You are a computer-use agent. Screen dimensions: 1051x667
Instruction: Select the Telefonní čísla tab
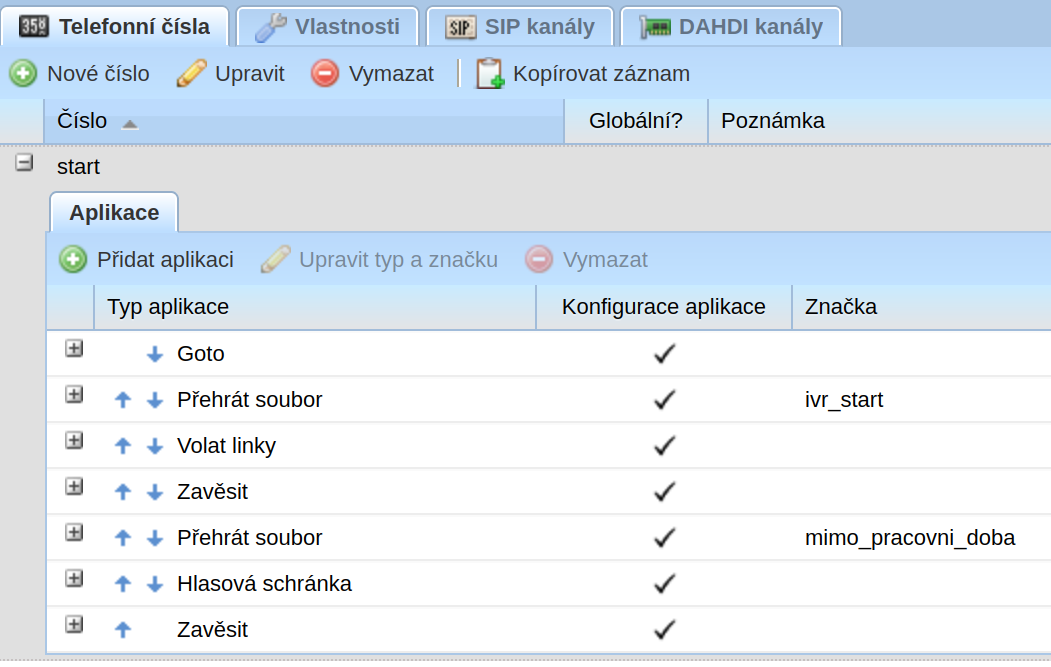(x=115, y=27)
